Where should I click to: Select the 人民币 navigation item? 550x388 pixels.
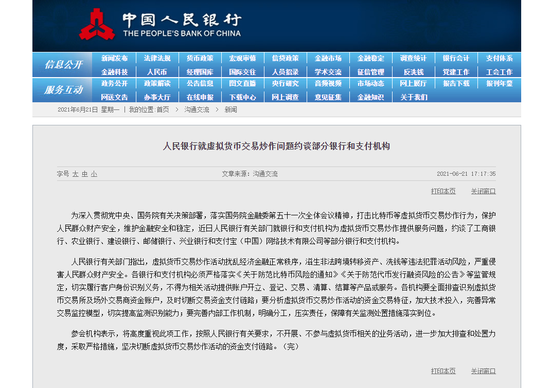tap(157, 72)
